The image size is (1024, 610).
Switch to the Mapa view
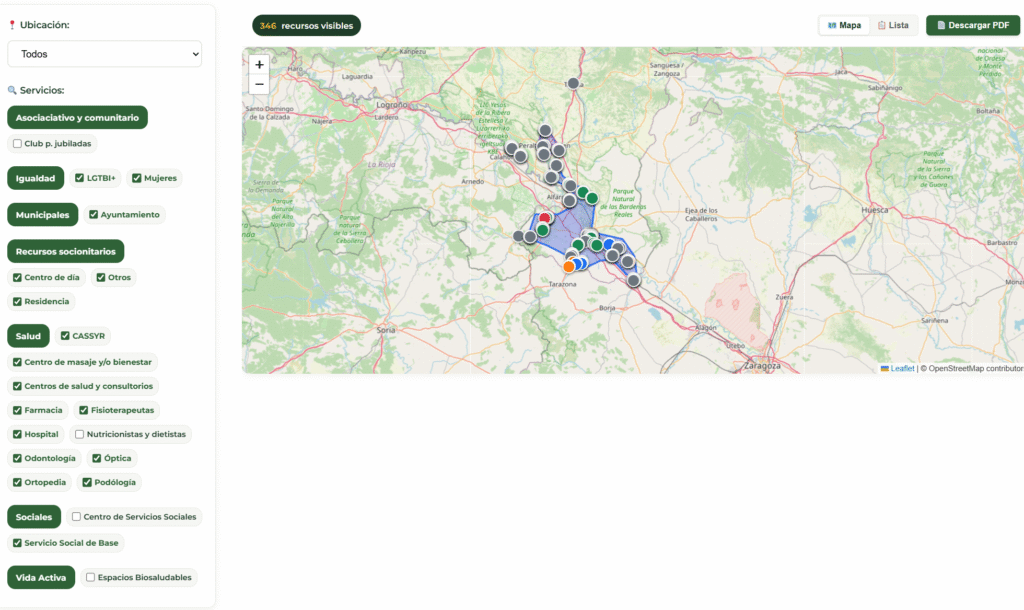pos(844,25)
